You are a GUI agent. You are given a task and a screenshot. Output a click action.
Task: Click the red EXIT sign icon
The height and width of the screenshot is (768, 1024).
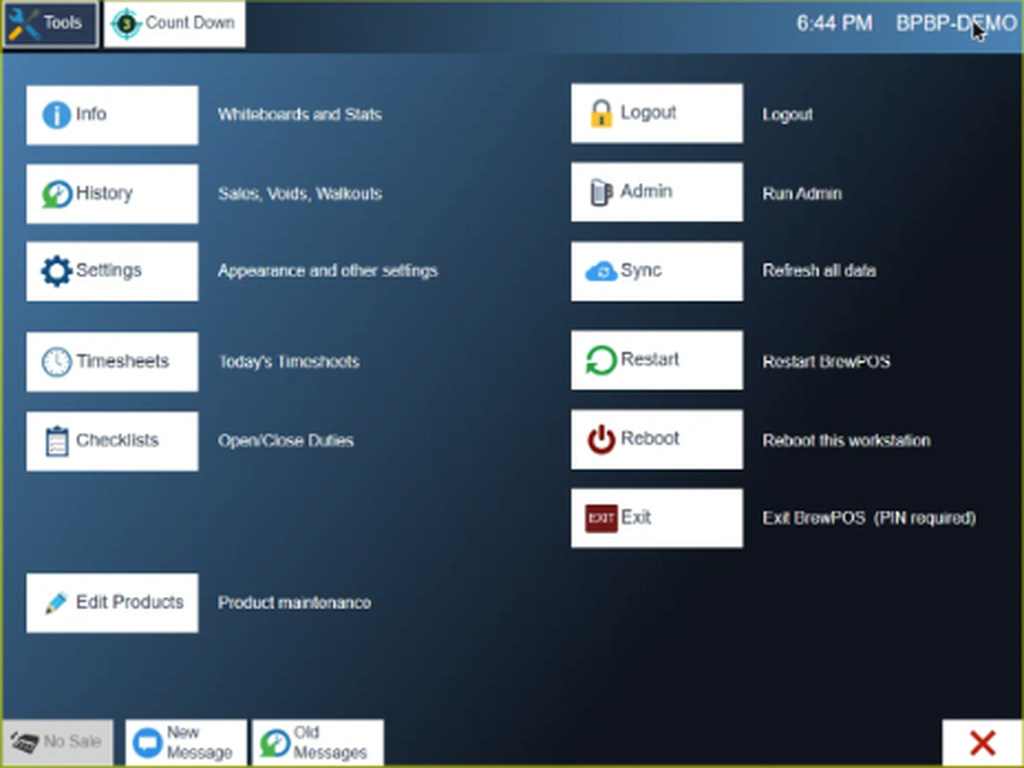tap(601, 519)
